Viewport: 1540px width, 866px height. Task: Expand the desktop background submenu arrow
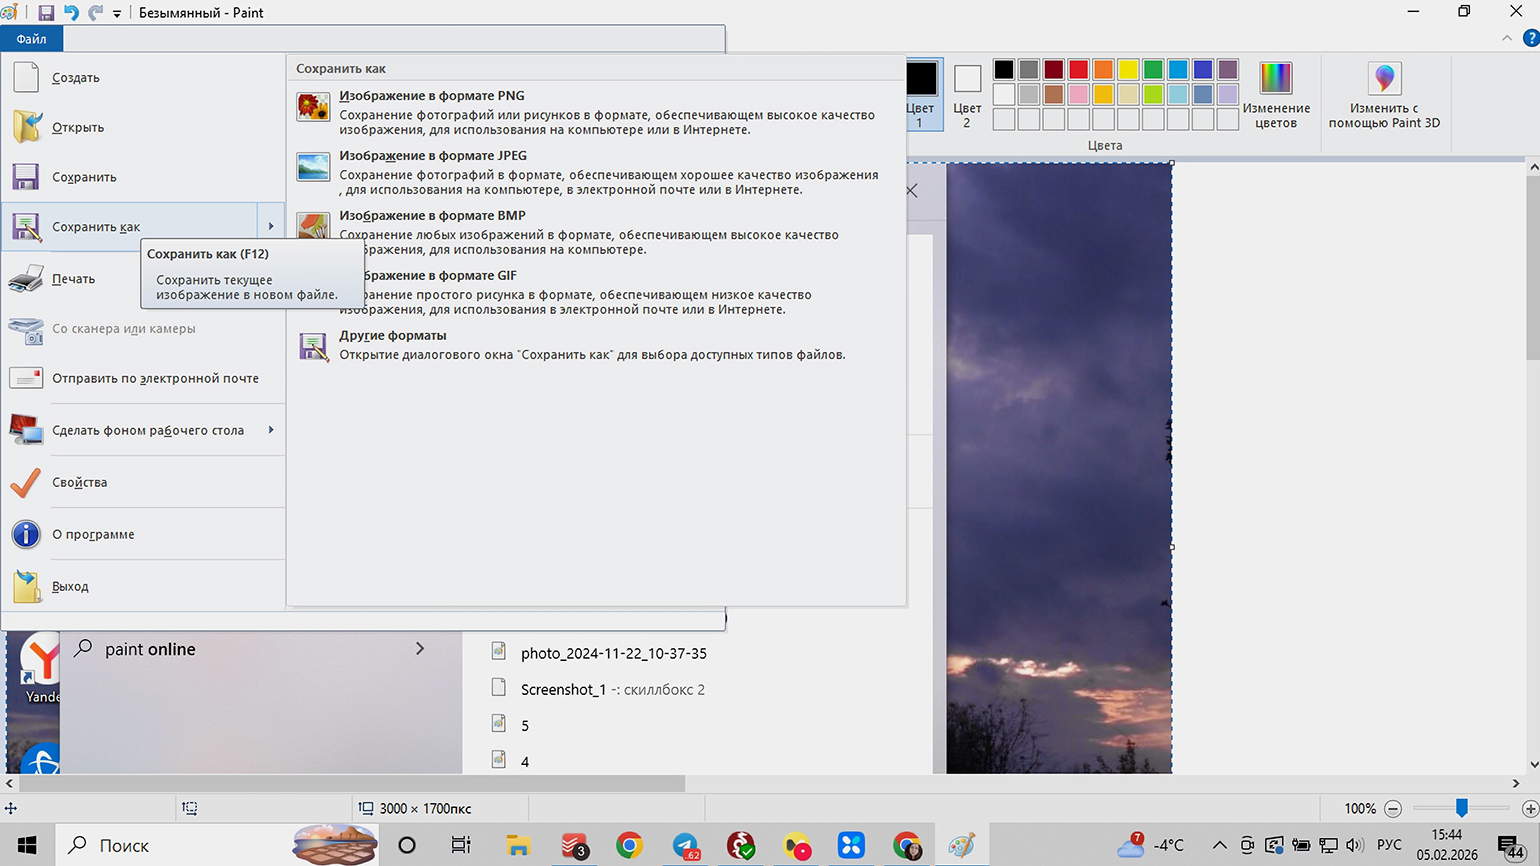point(271,430)
